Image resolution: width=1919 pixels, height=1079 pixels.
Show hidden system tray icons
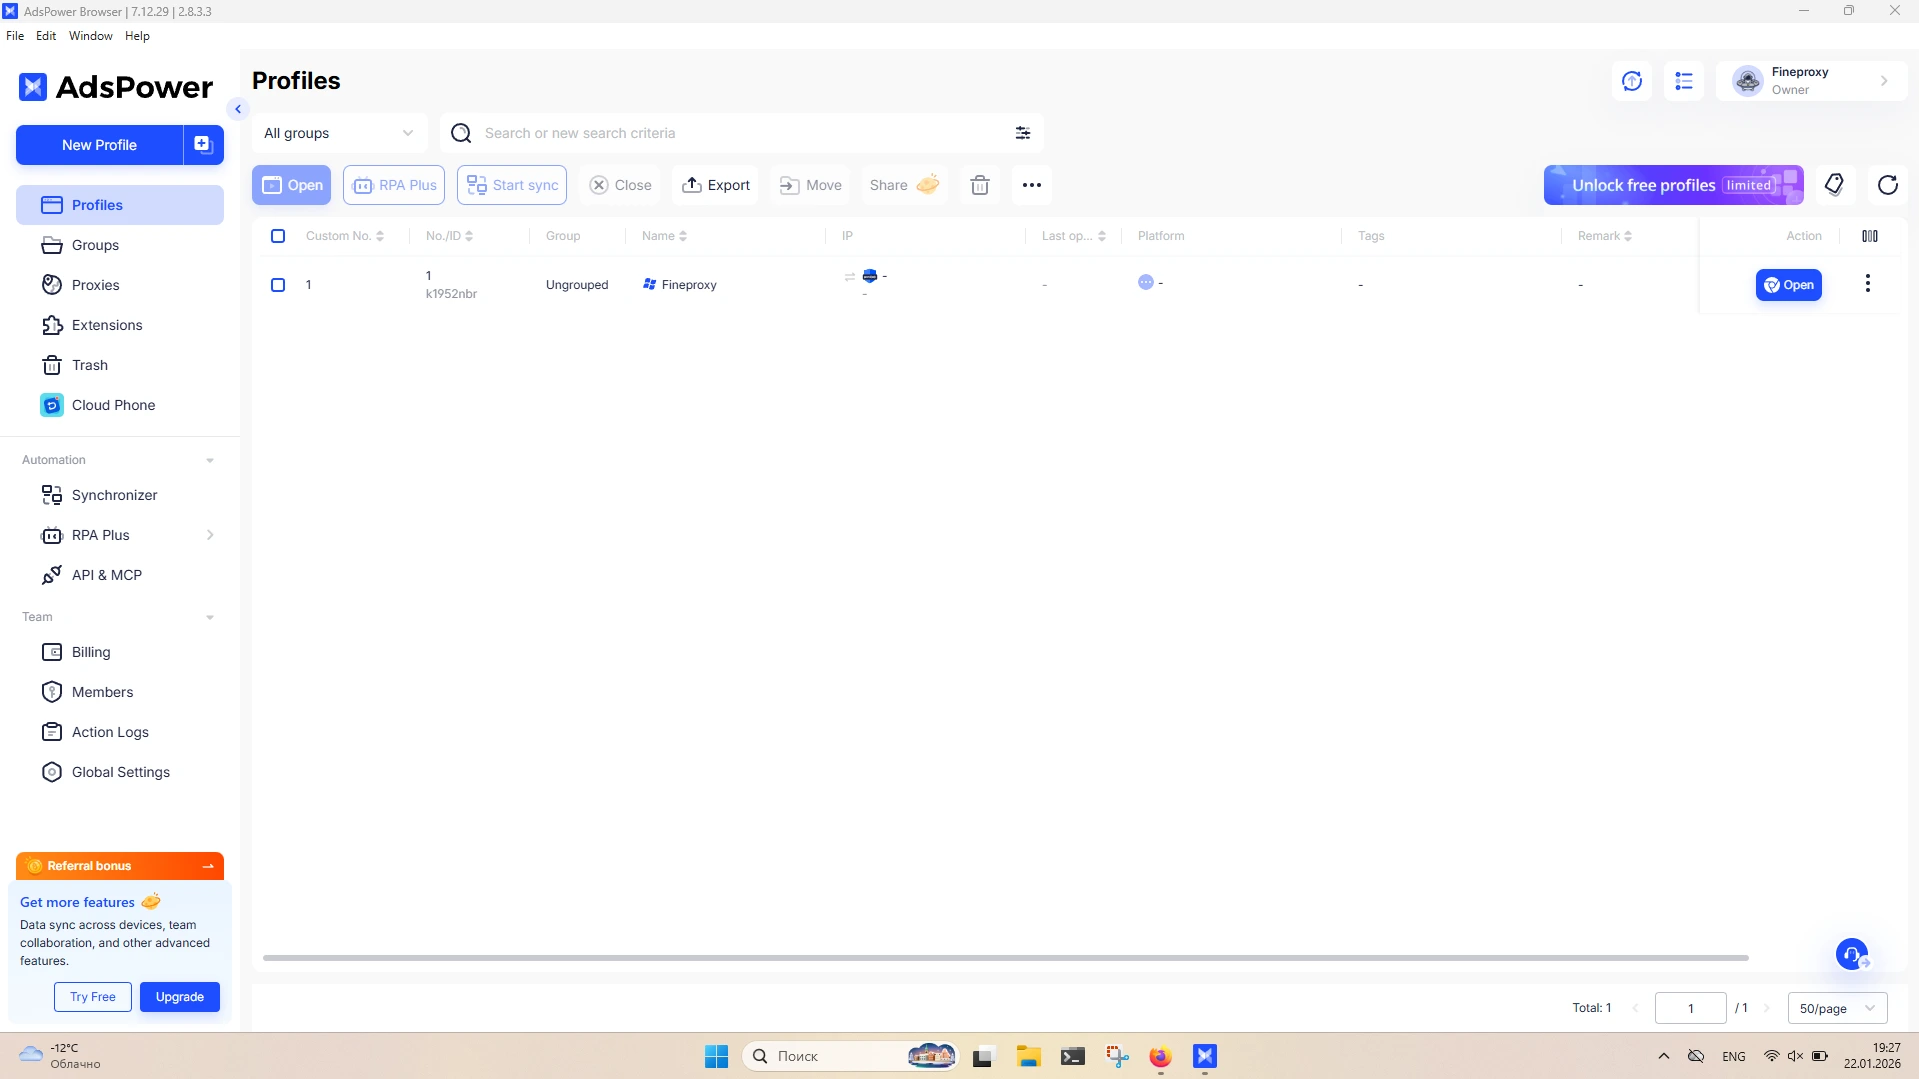point(1664,1056)
